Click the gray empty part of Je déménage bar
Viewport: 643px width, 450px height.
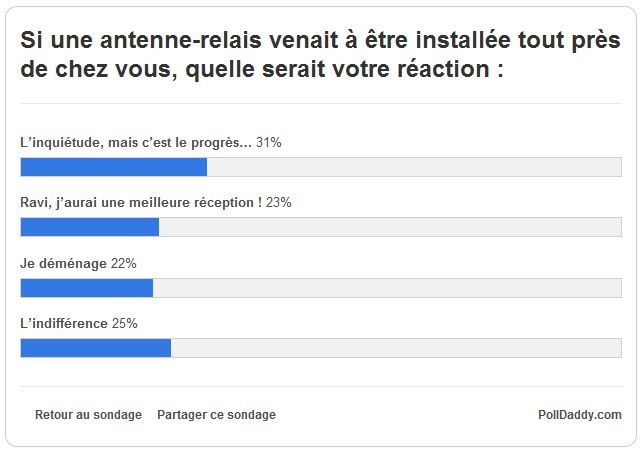pos(386,288)
